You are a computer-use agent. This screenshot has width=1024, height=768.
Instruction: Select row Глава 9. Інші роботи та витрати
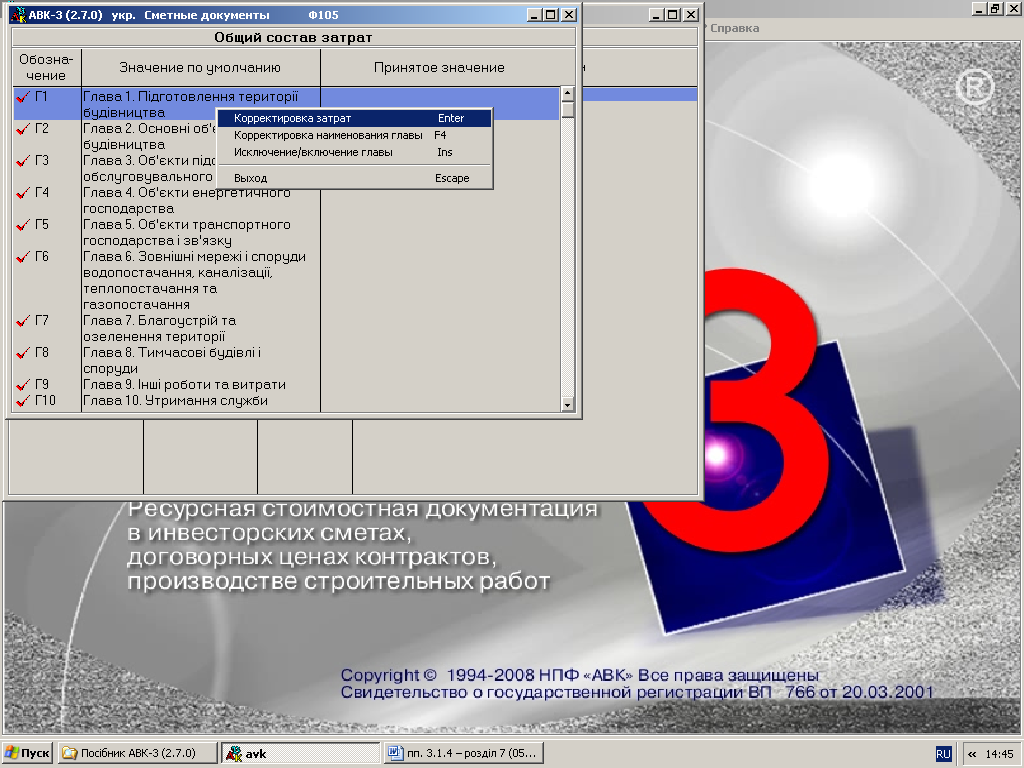(x=286, y=385)
